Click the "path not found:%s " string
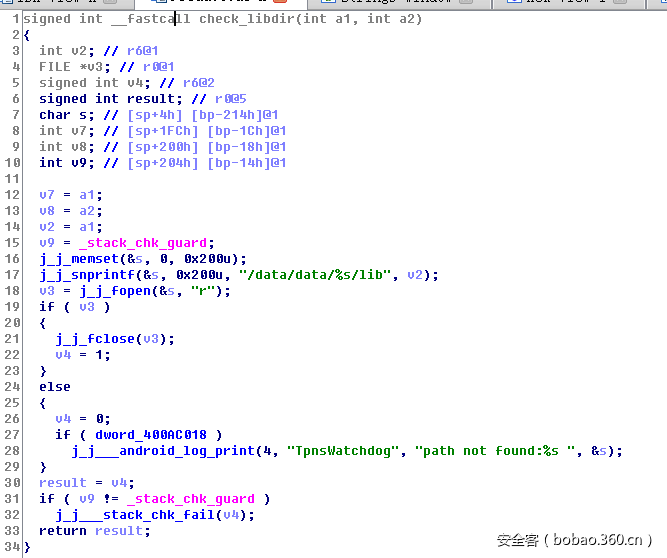 click(495, 451)
